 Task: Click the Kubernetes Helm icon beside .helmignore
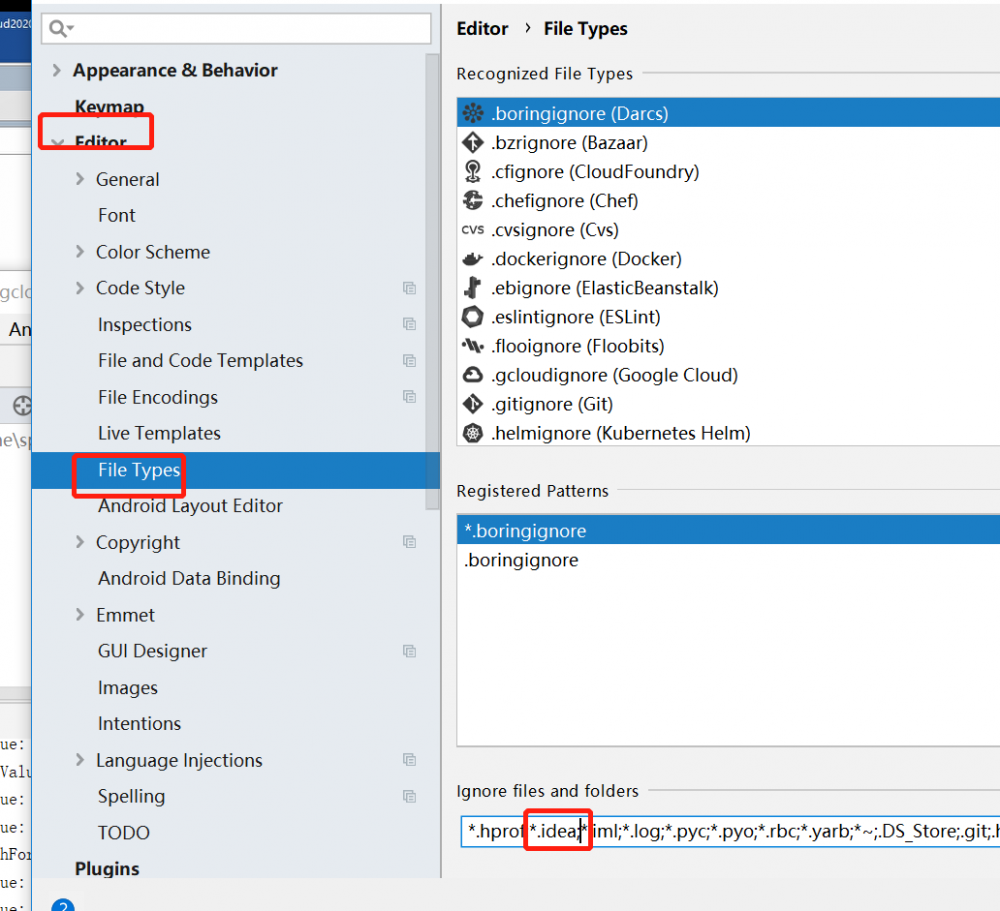(473, 433)
